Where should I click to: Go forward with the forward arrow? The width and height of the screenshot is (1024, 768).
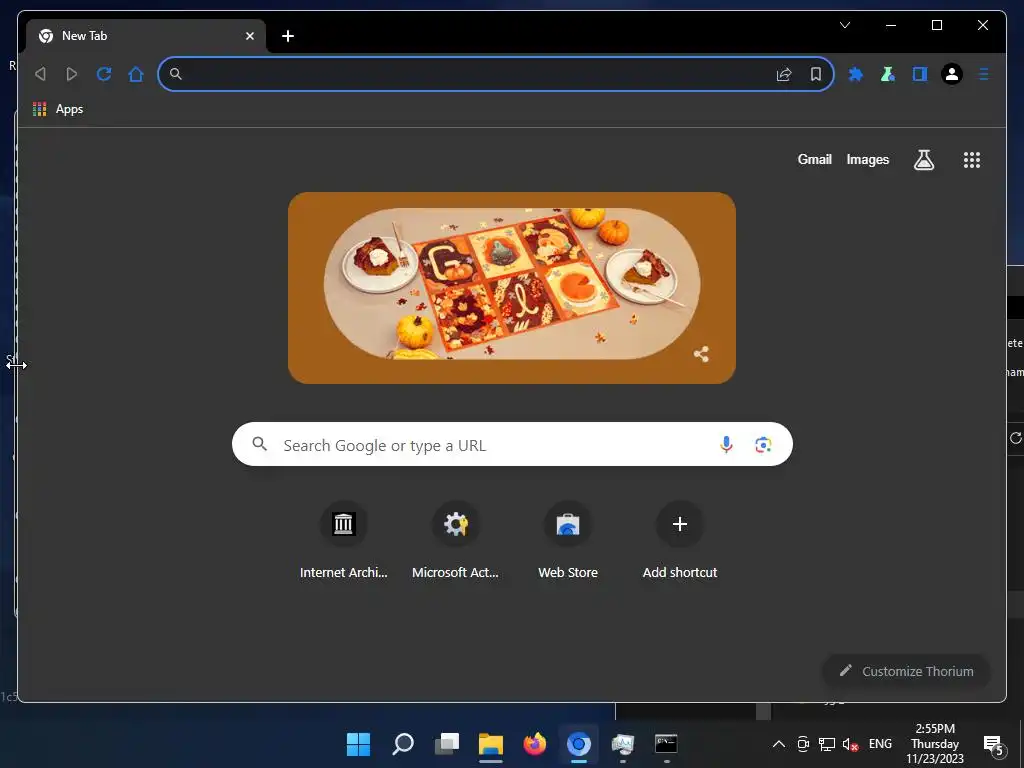(x=72, y=74)
